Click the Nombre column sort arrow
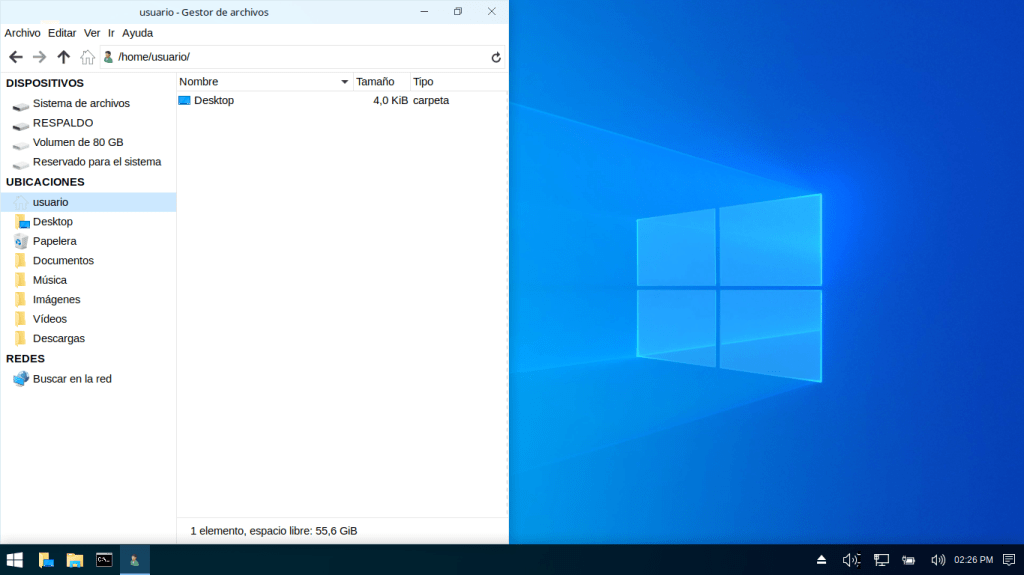This screenshot has height=575, width=1024. [345, 82]
